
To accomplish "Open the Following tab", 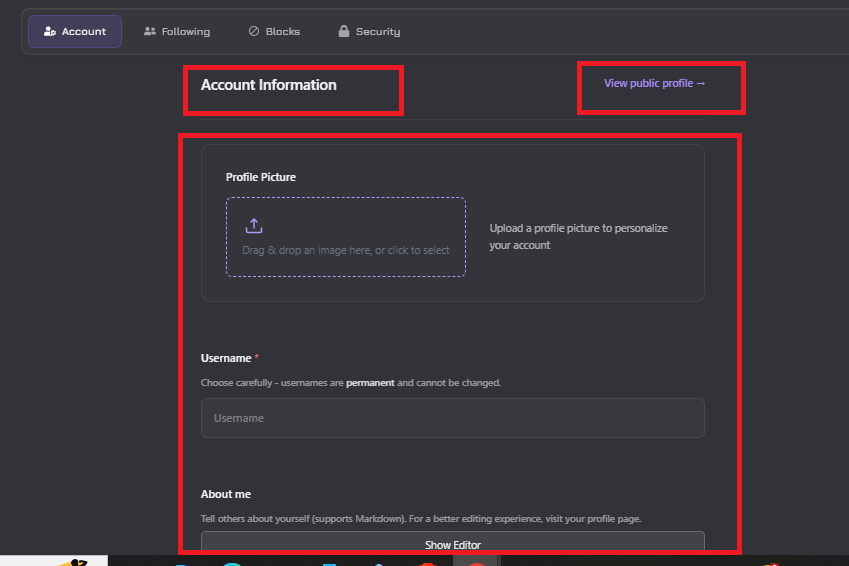I will pos(177,32).
